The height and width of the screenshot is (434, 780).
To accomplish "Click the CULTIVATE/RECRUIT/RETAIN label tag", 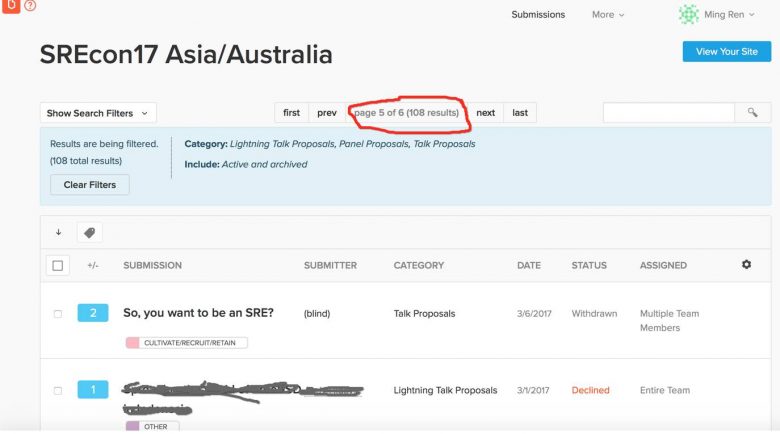I will pos(187,342).
